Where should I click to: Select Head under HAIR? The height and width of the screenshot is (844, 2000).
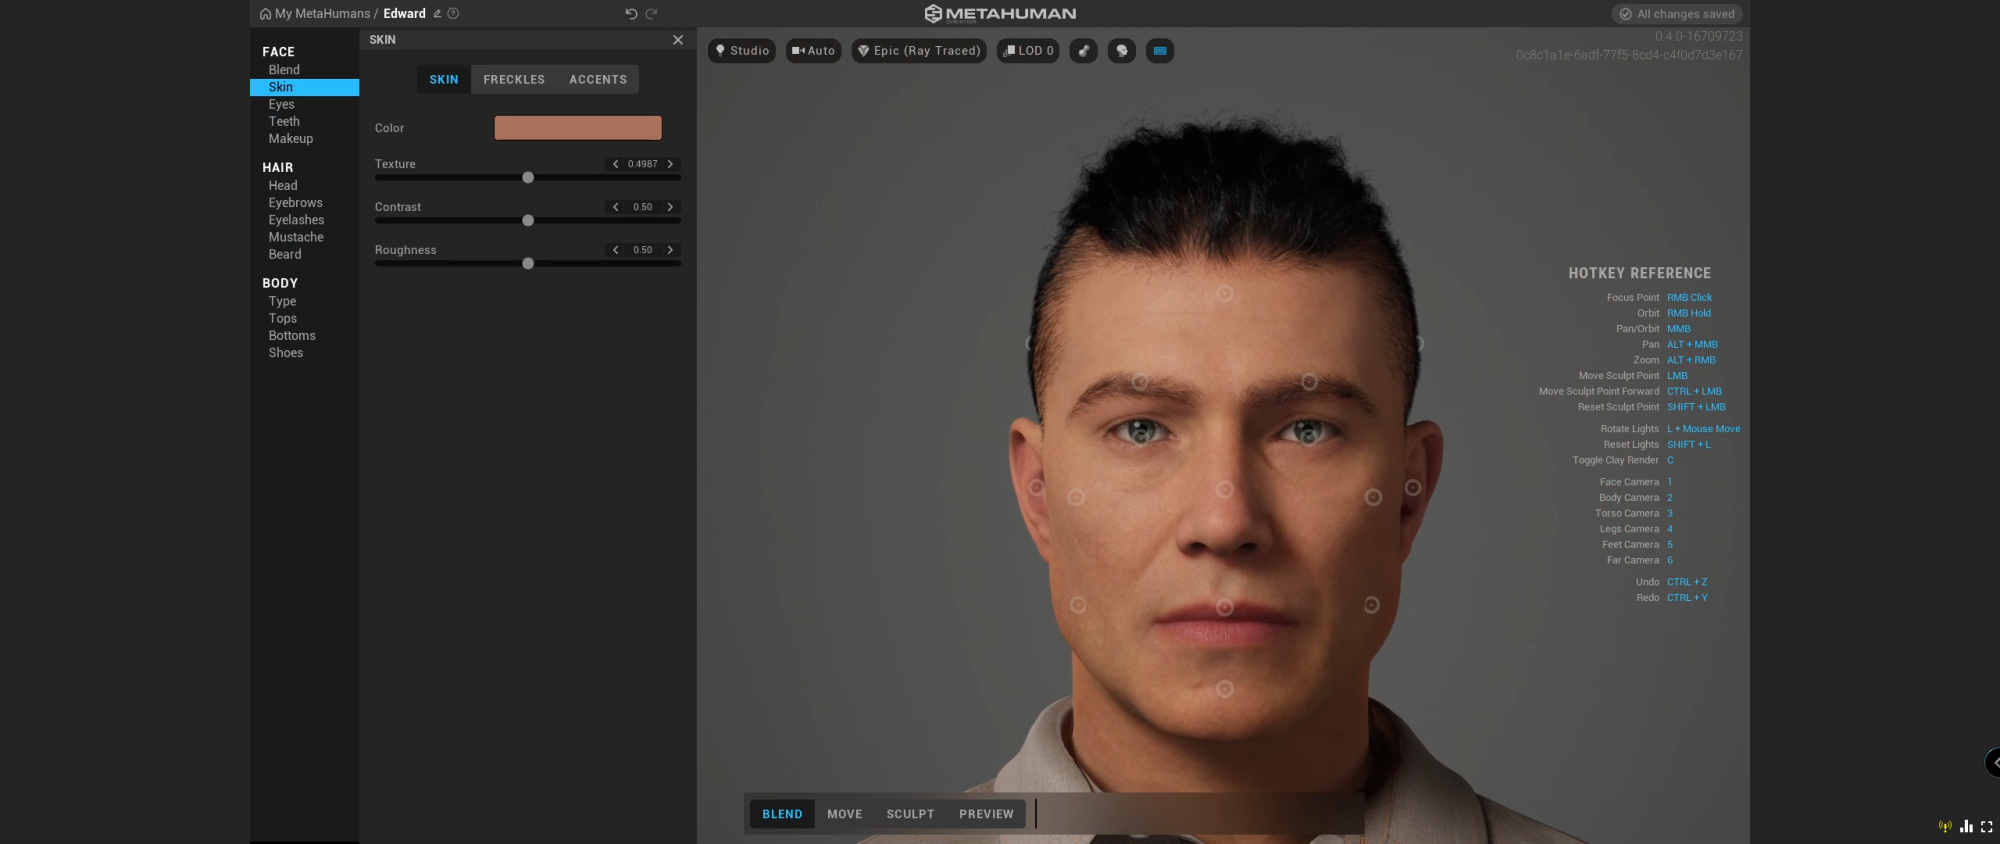283,186
